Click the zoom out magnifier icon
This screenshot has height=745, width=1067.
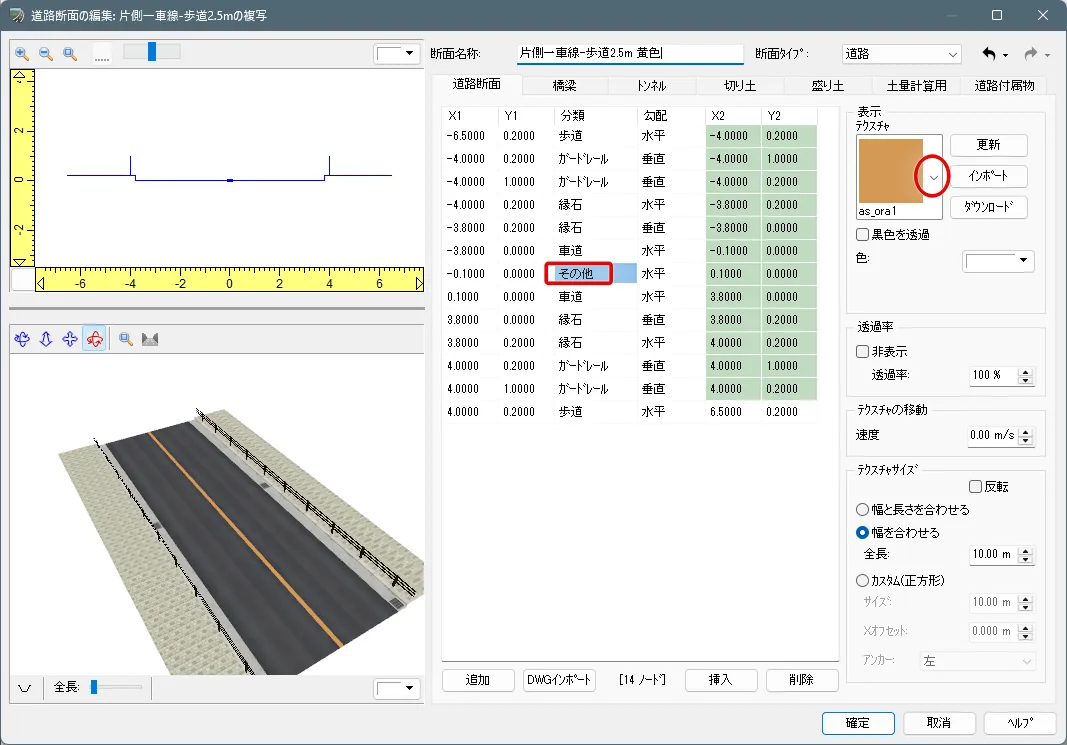click(46, 54)
